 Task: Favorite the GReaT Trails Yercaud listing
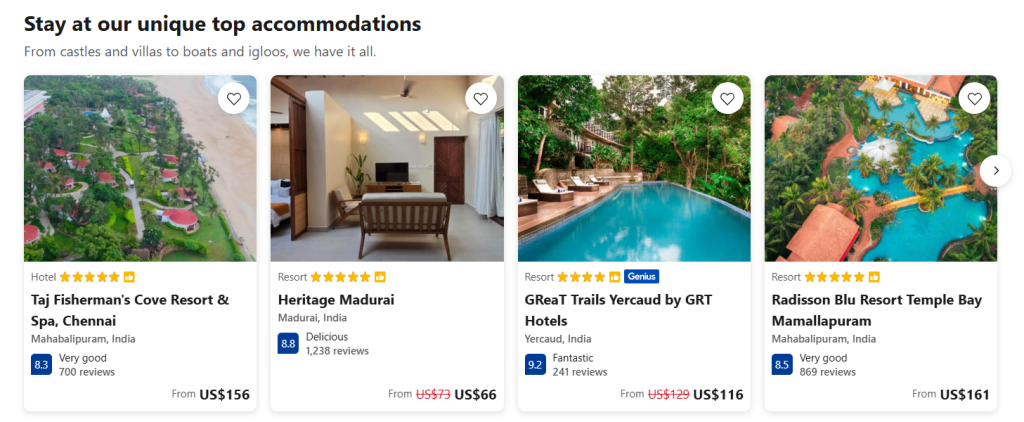click(728, 98)
